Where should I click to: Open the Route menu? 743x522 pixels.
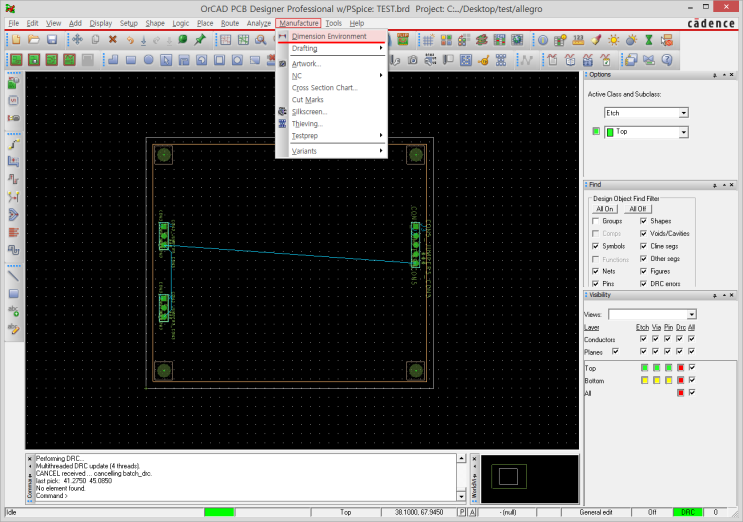[x=230, y=23]
